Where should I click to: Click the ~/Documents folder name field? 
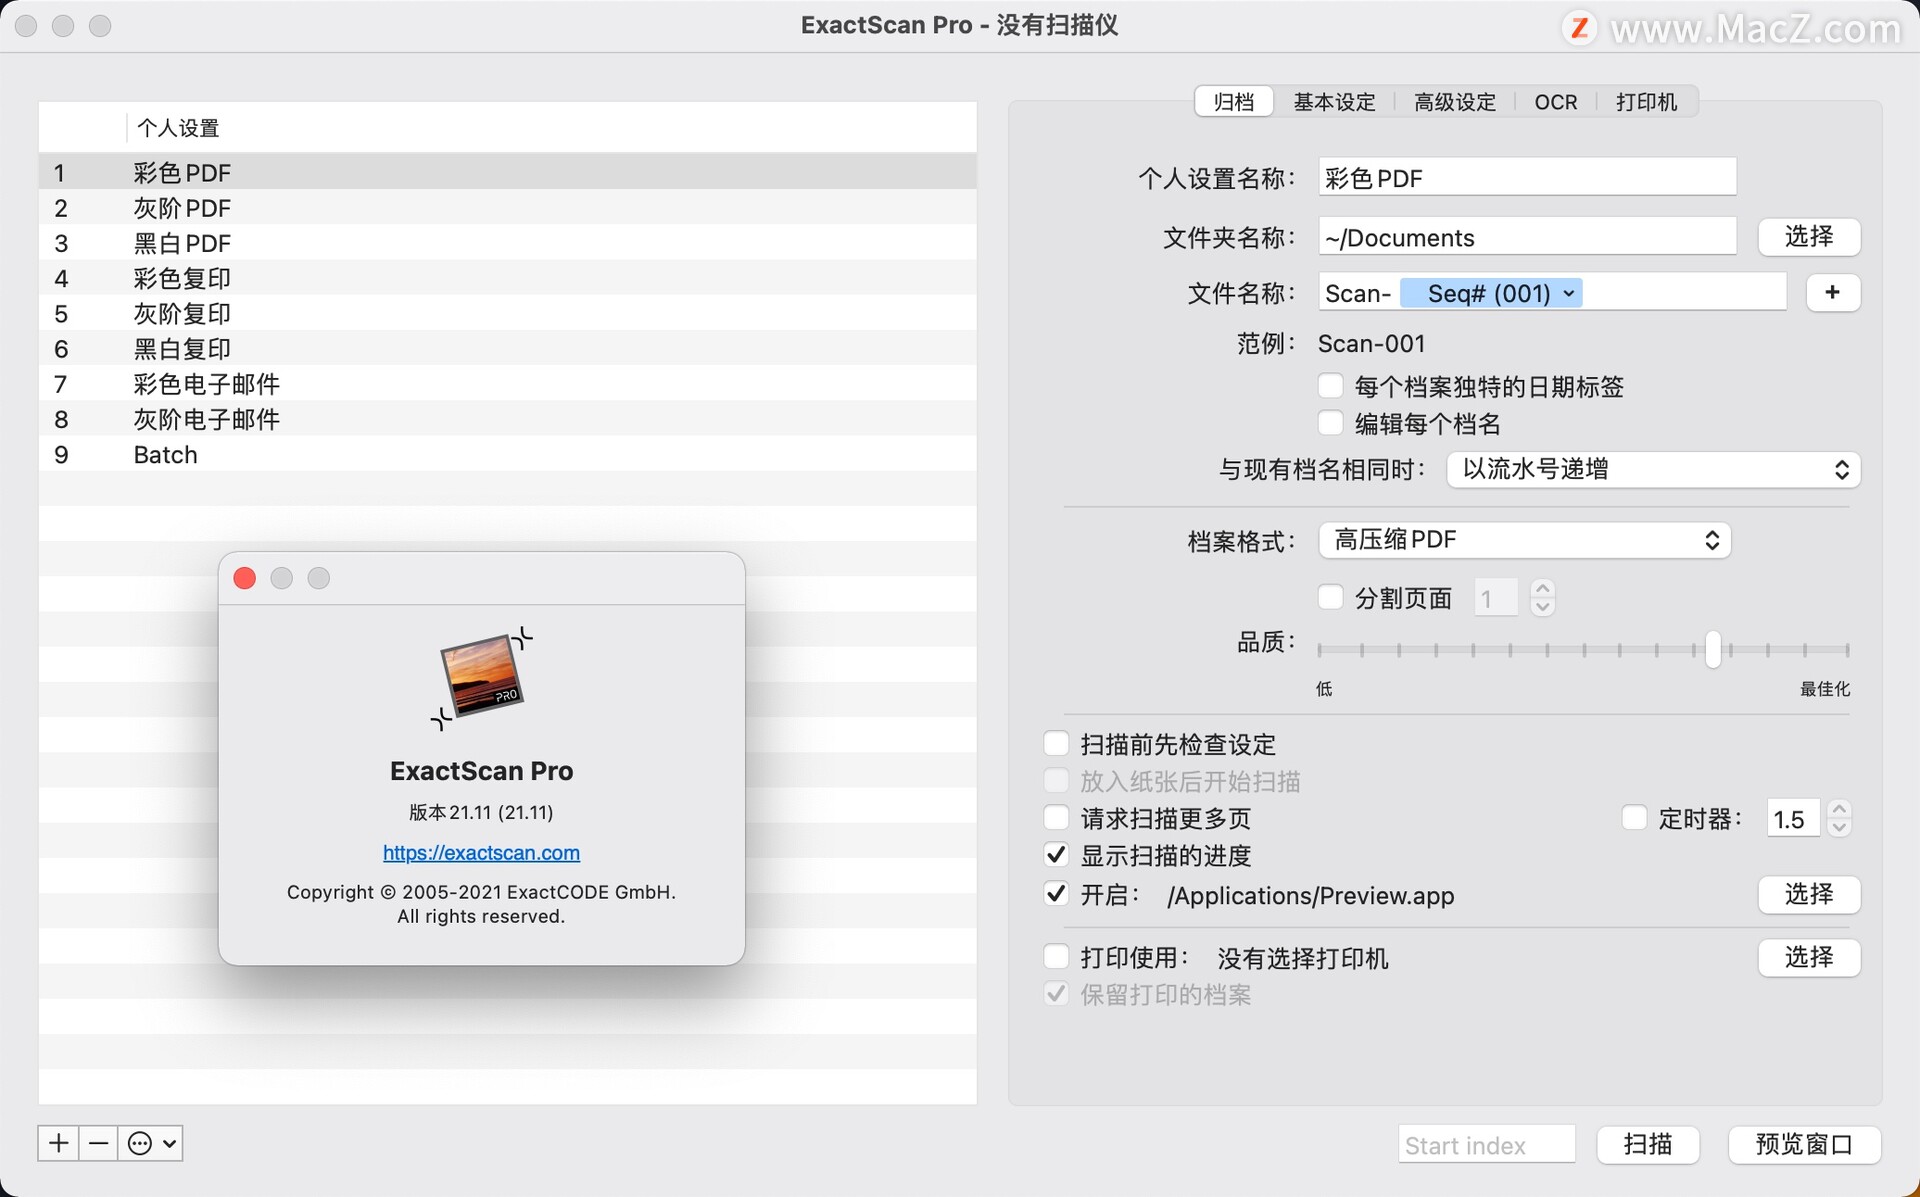[x=1527, y=237]
